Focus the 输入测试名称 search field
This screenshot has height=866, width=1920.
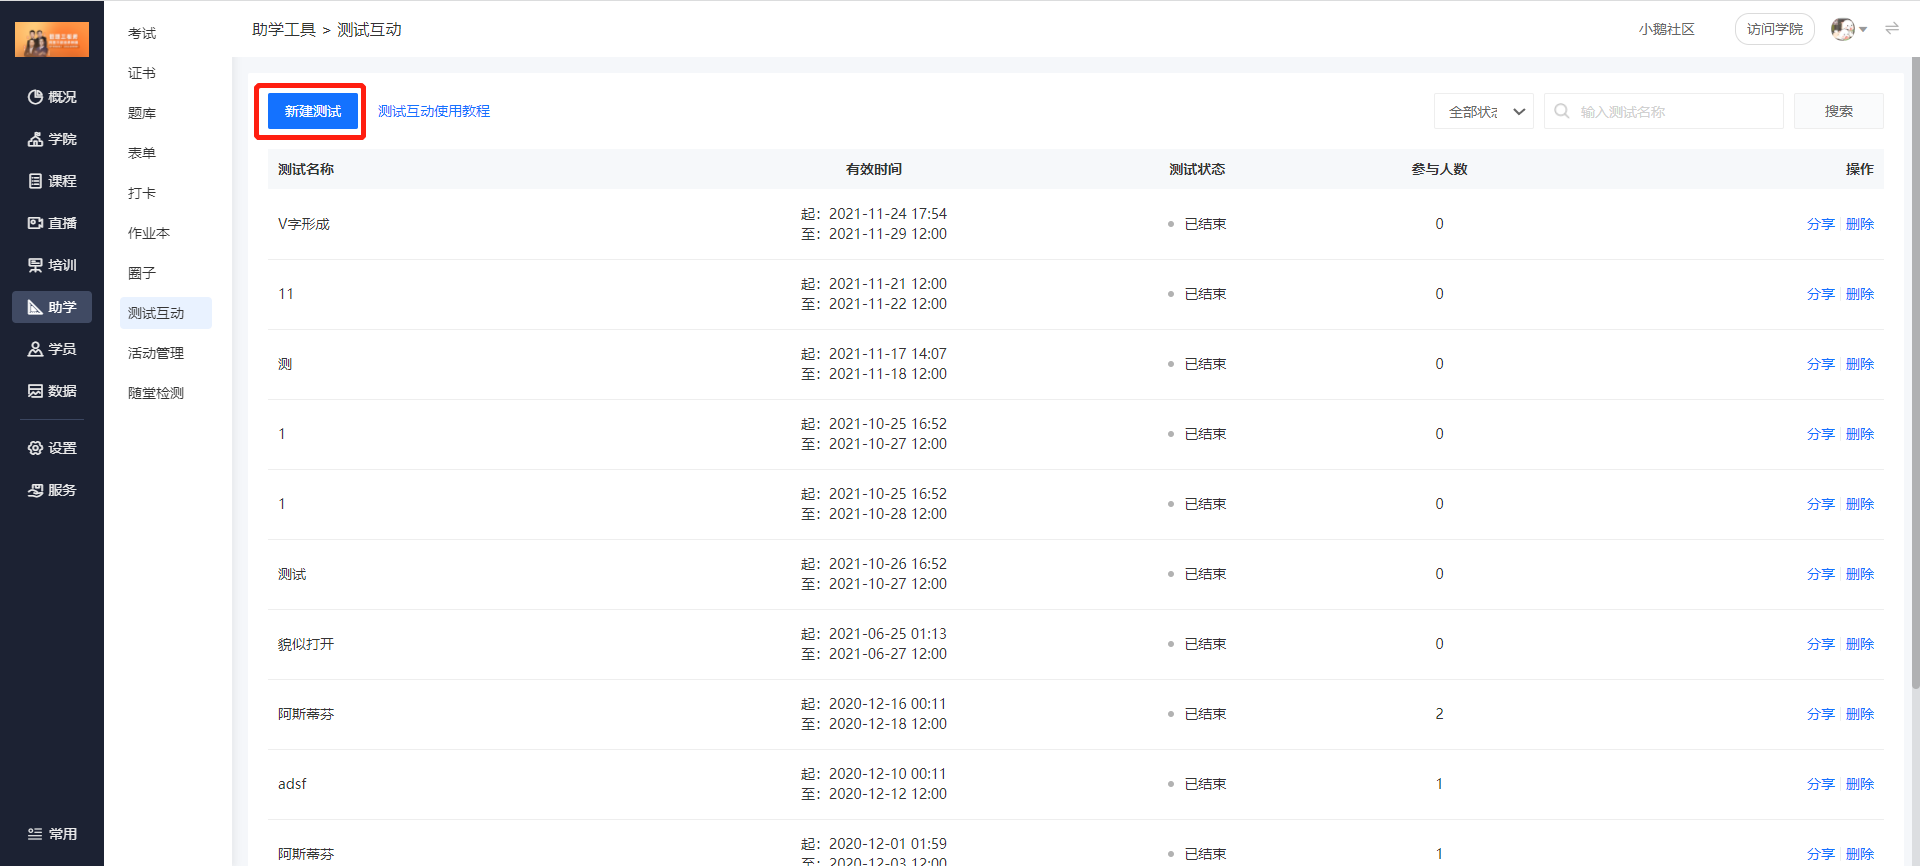tap(1664, 111)
